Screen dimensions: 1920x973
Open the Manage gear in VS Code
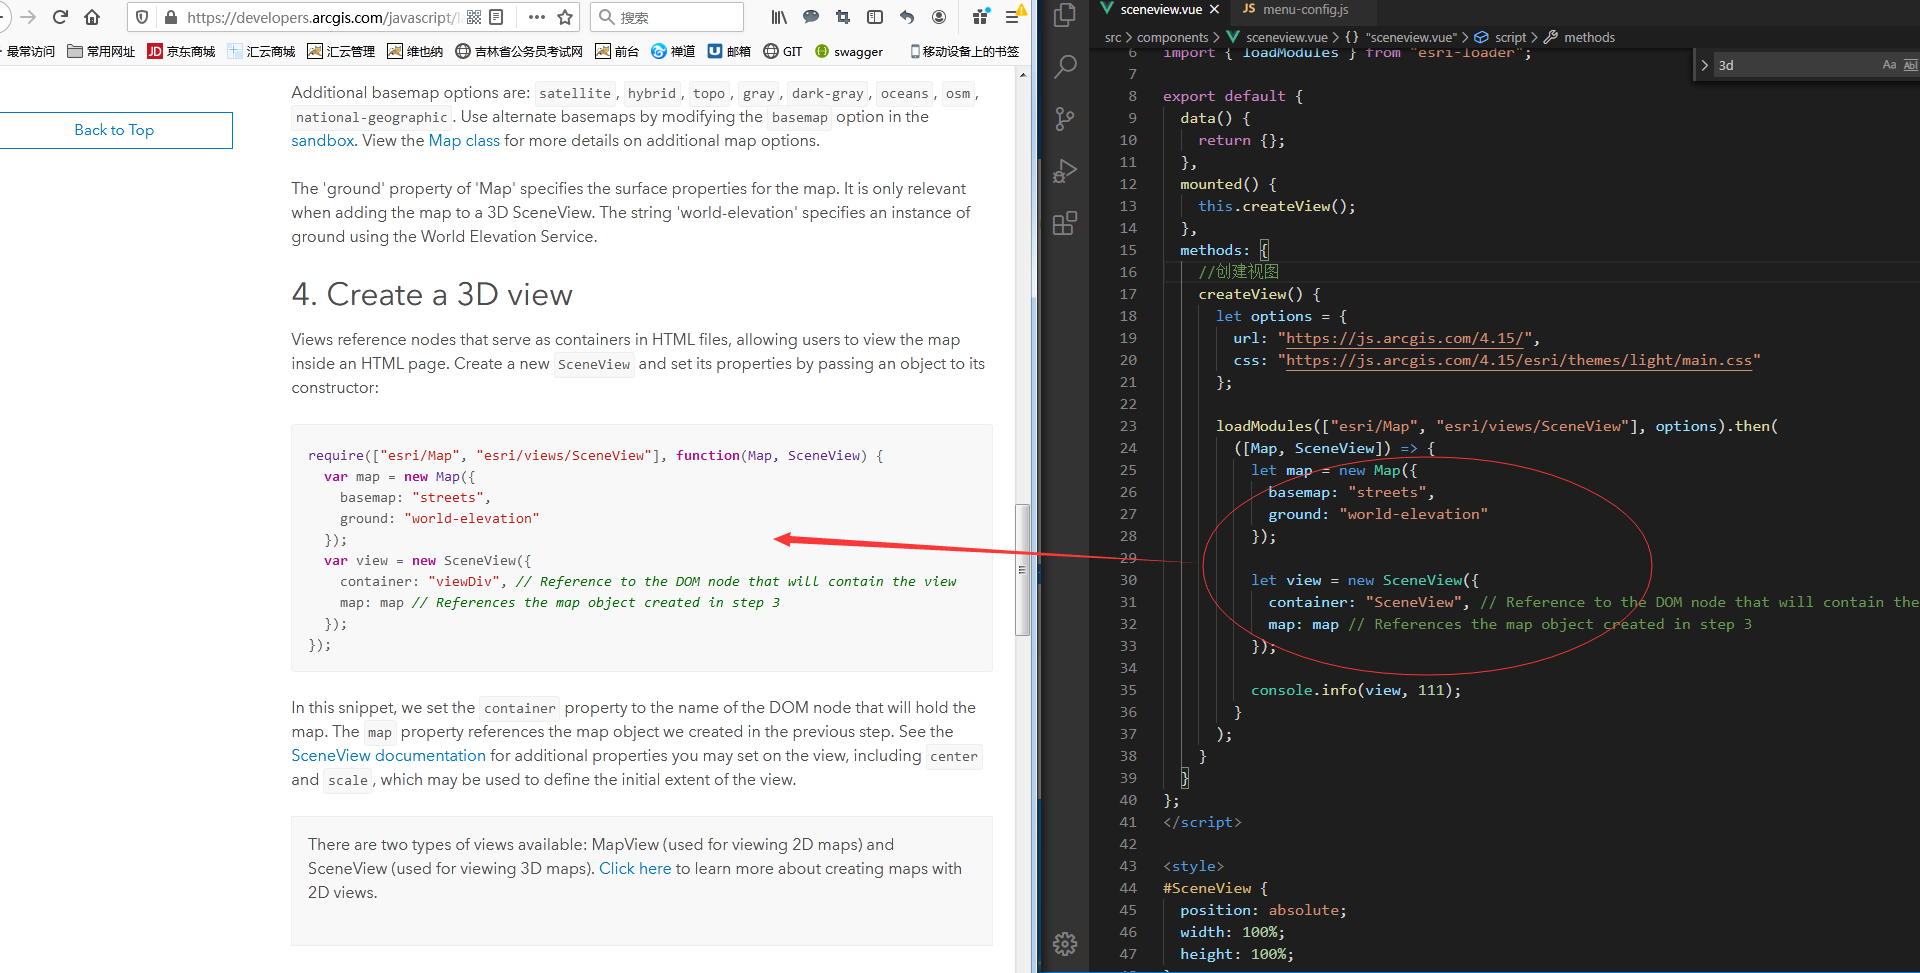(x=1065, y=943)
